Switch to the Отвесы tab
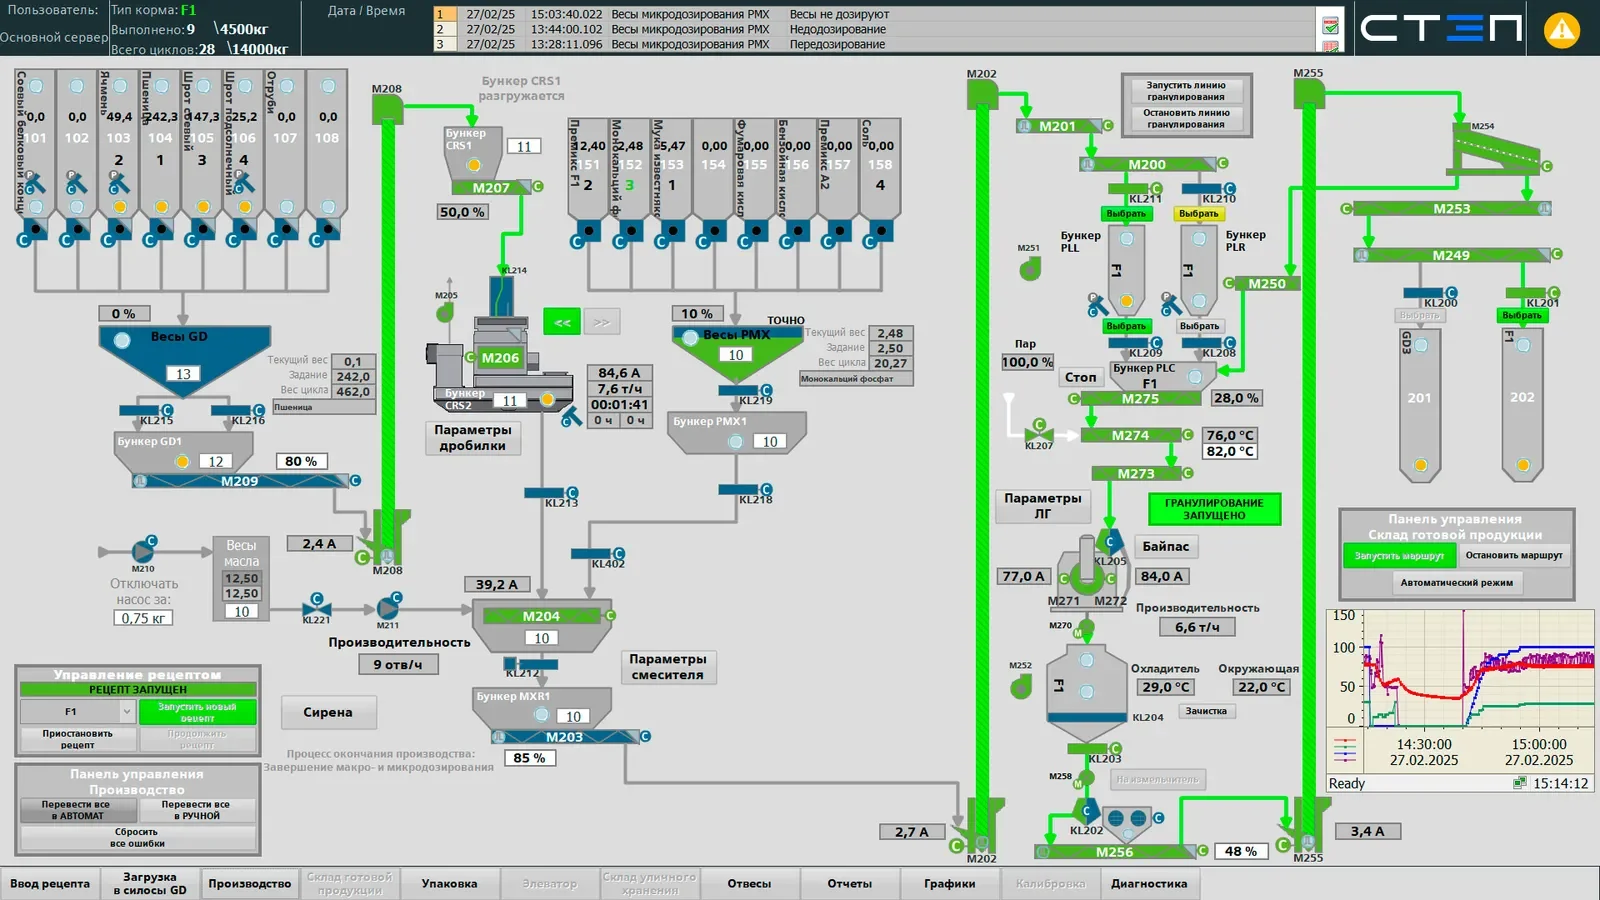Viewport: 1600px width, 900px height. tap(749, 884)
